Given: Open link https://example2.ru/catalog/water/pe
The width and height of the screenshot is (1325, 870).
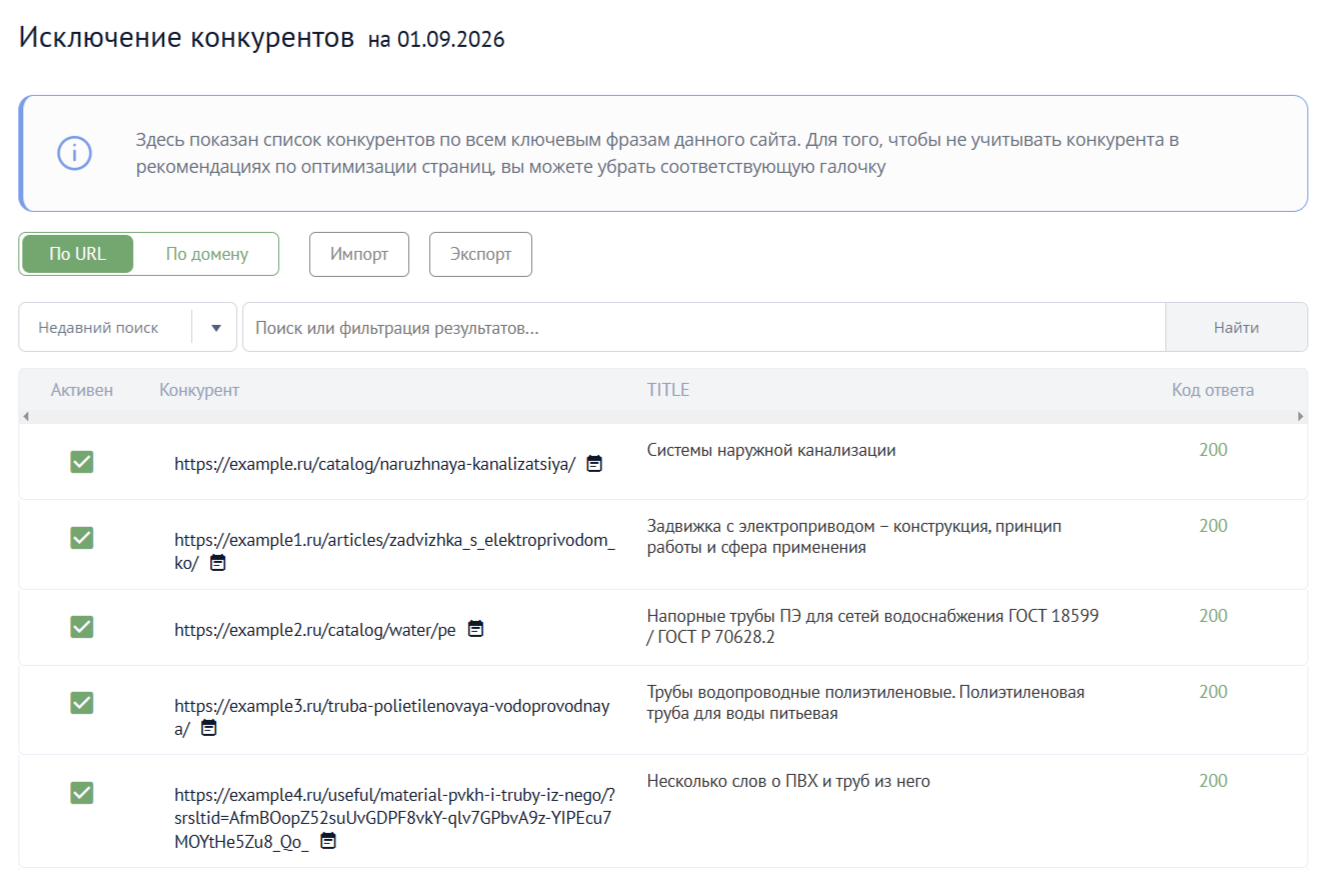Looking at the screenshot, I should pyautogui.click(x=315, y=630).
